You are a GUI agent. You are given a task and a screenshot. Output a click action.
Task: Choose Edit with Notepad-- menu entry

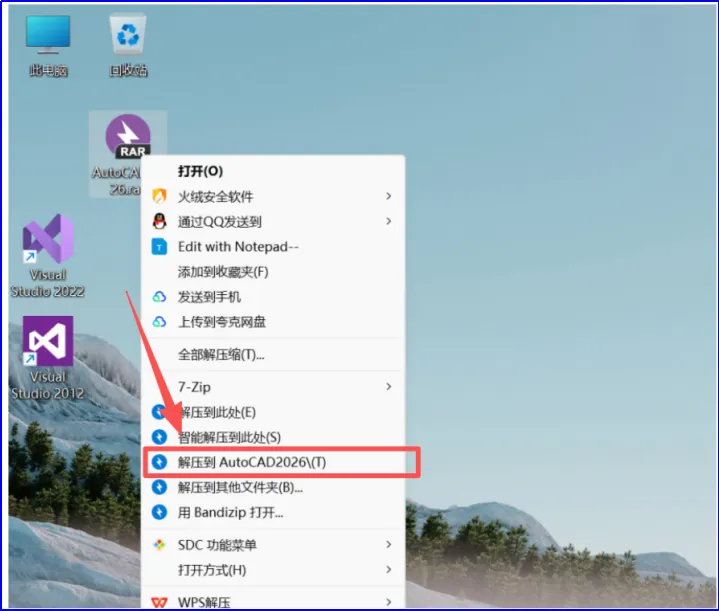[x=273, y=247]
